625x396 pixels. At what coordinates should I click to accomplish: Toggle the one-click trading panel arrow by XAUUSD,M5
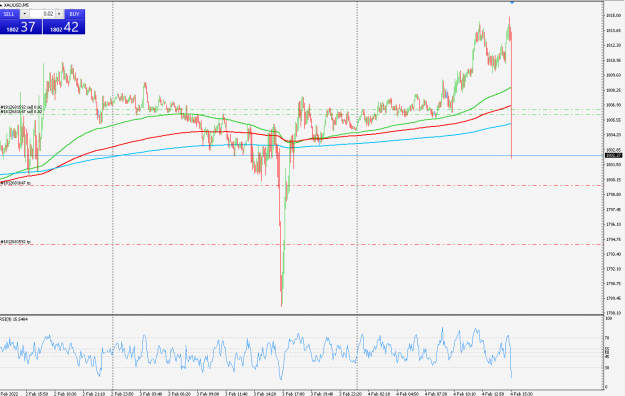(x=1, y=5)
